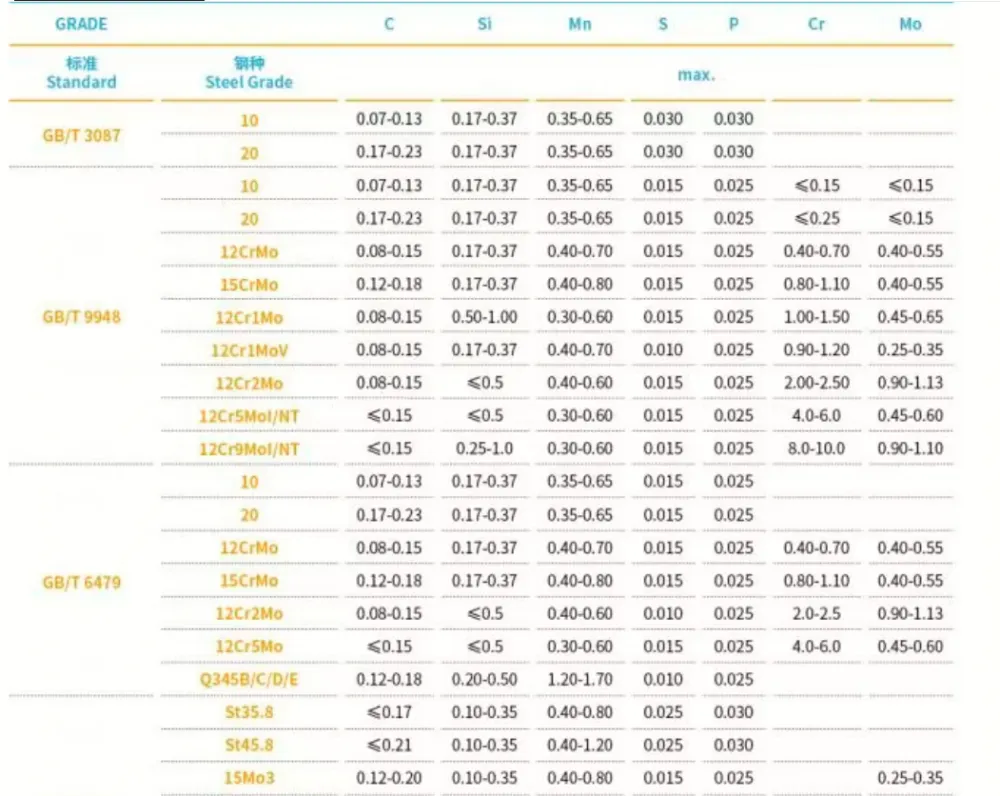Select the 12Cr1MoV steel grade
Image resolution: width=1000 pixels, height=796 pixels.
(249, 351)
